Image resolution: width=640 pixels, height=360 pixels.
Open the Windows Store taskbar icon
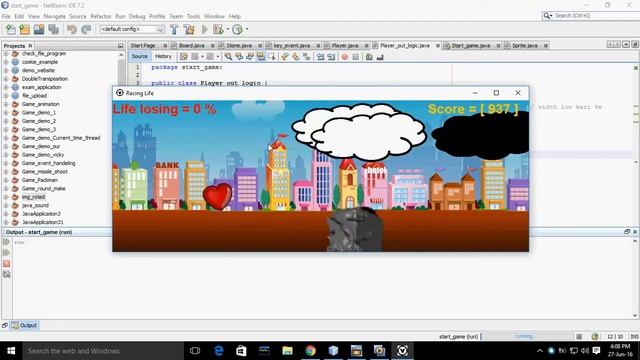point(241,351)
